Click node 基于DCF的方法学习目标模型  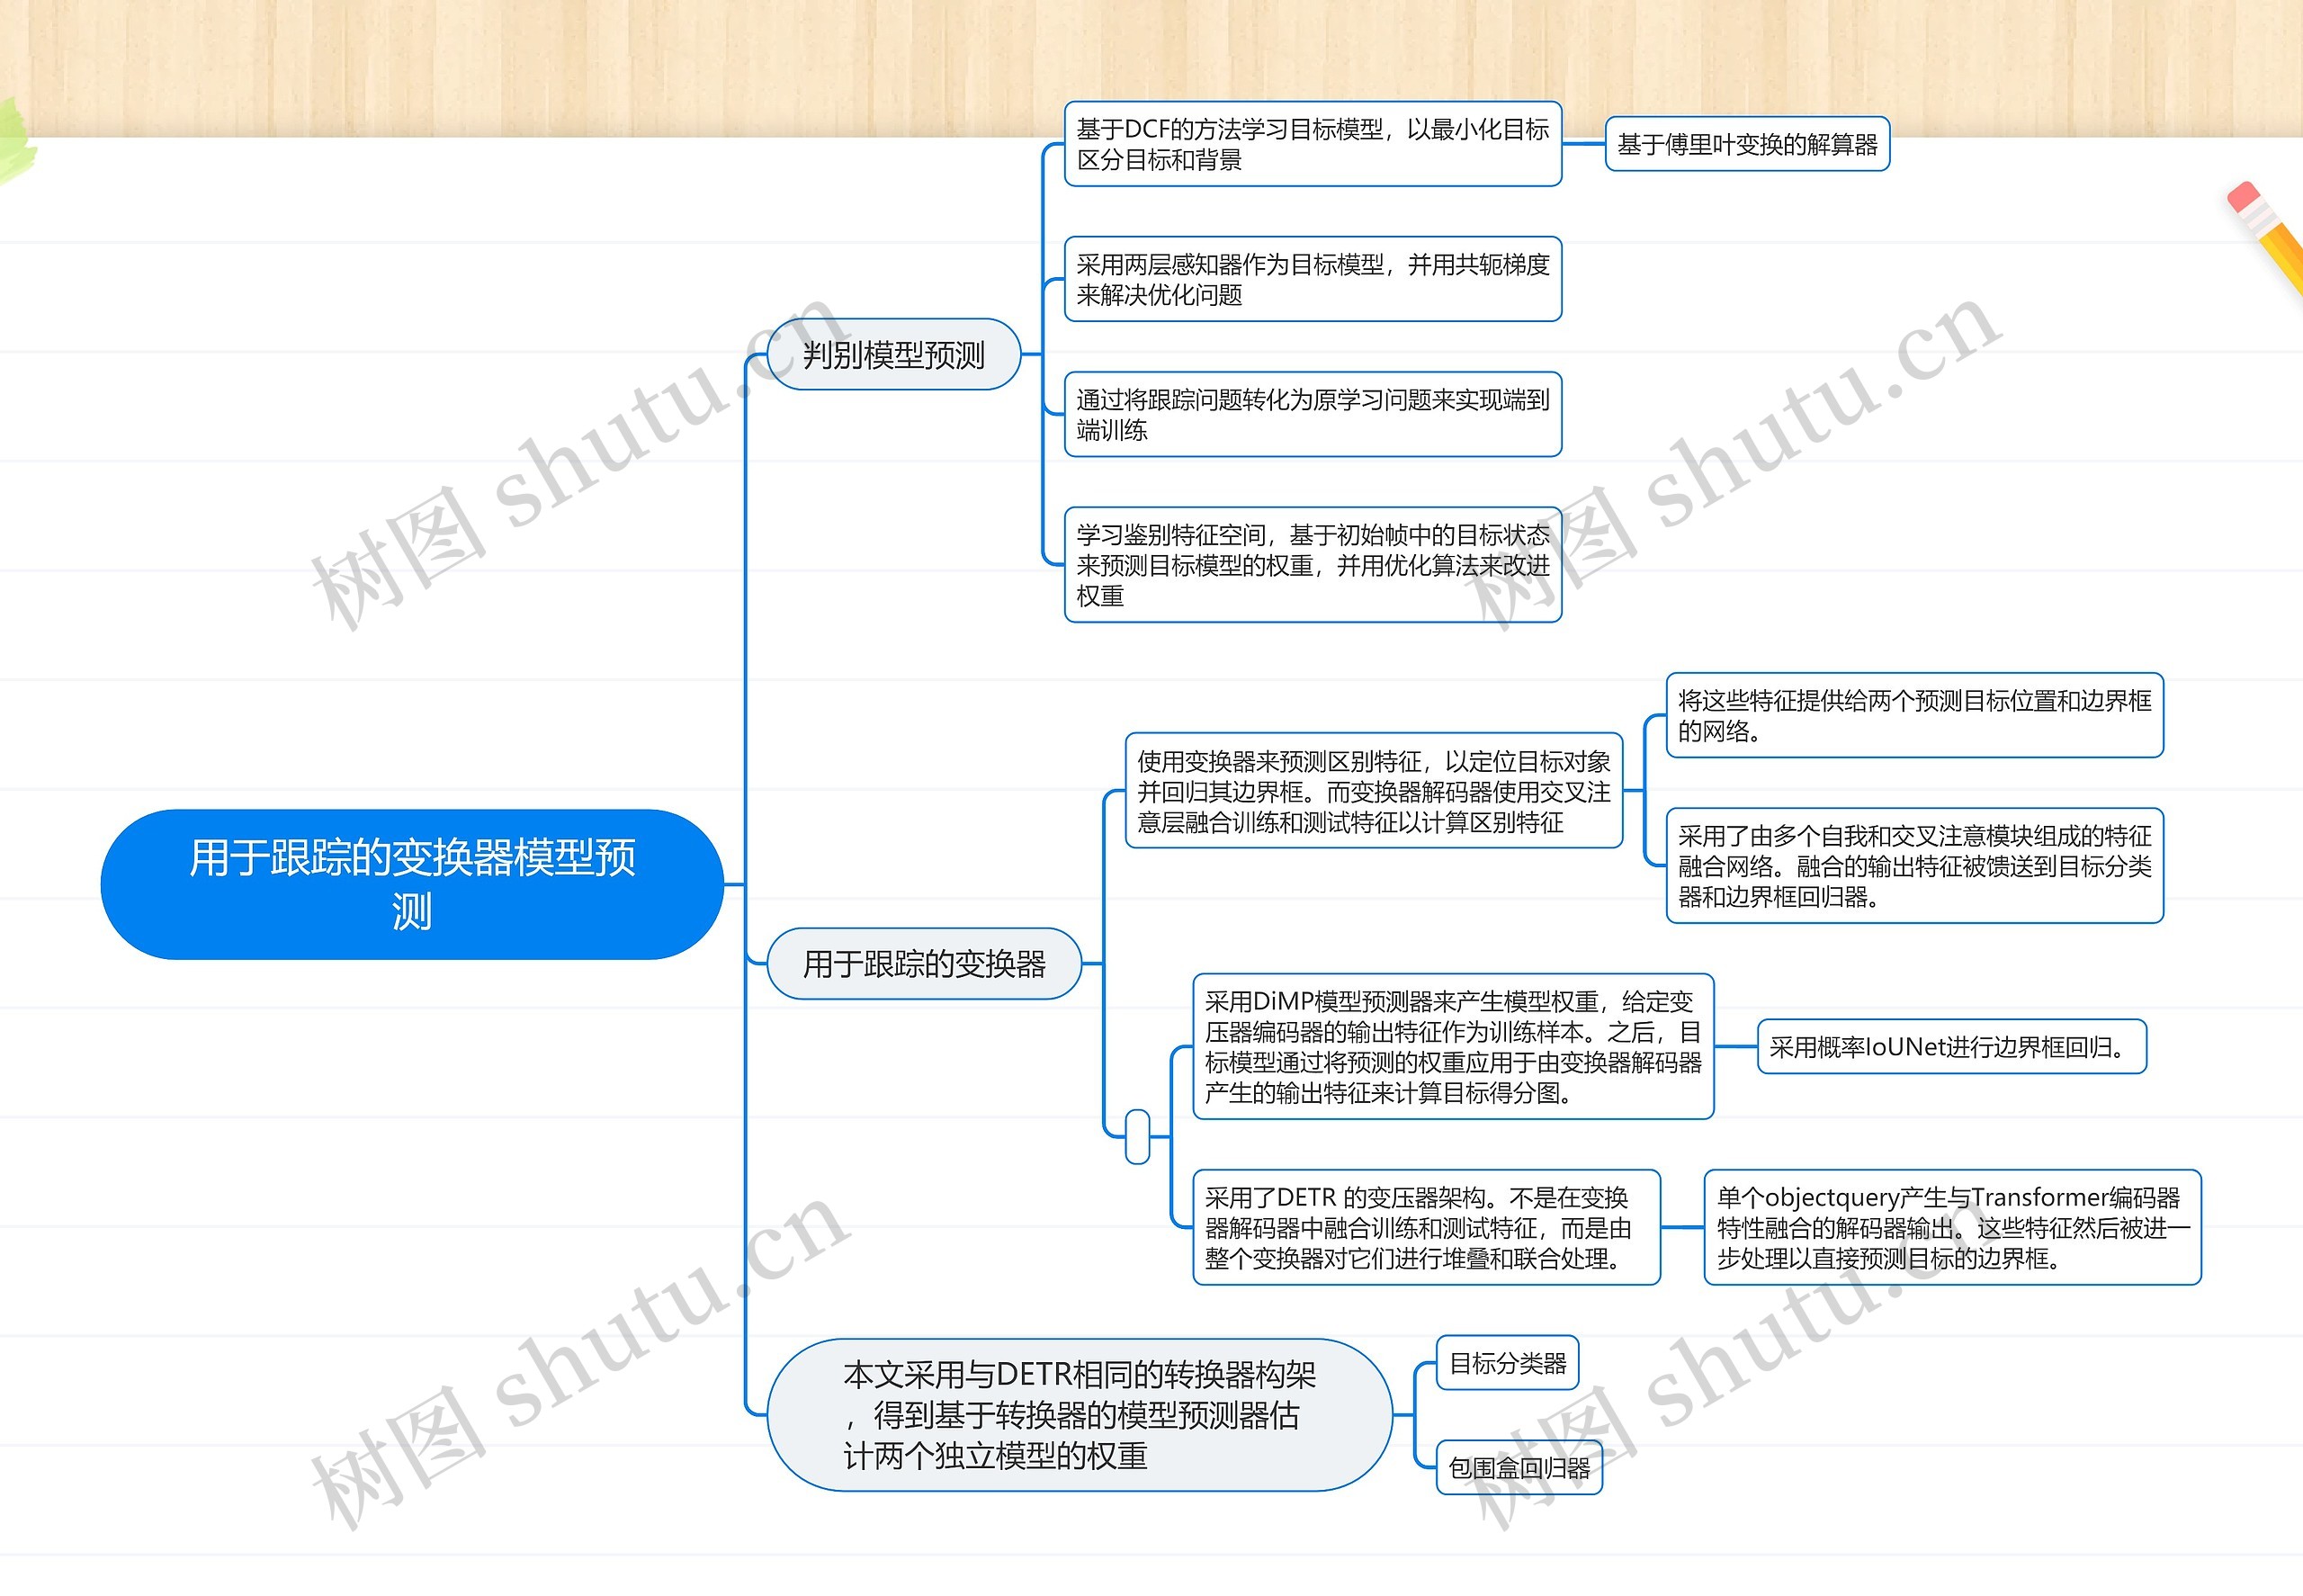1313,144
